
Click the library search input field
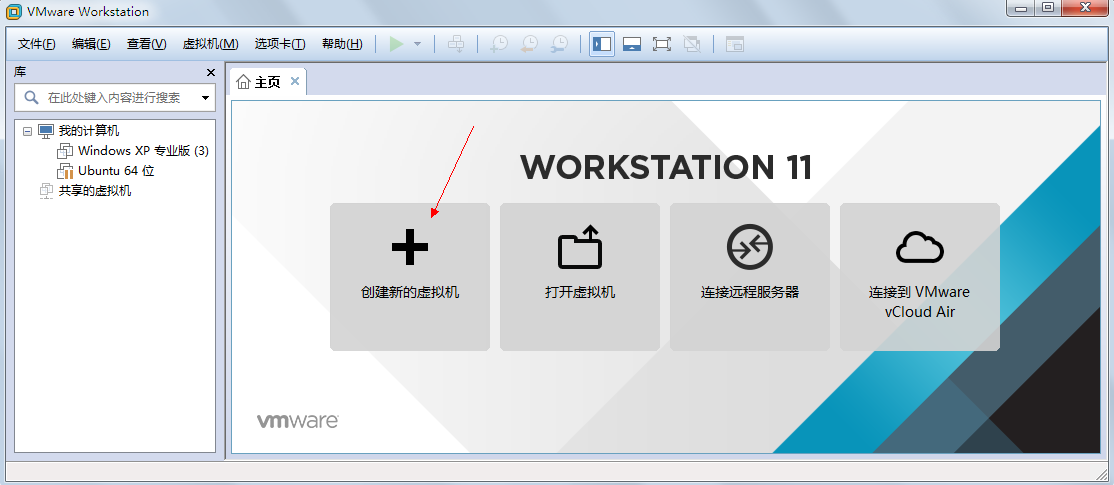pyautogui.click(x=115, y=98)
